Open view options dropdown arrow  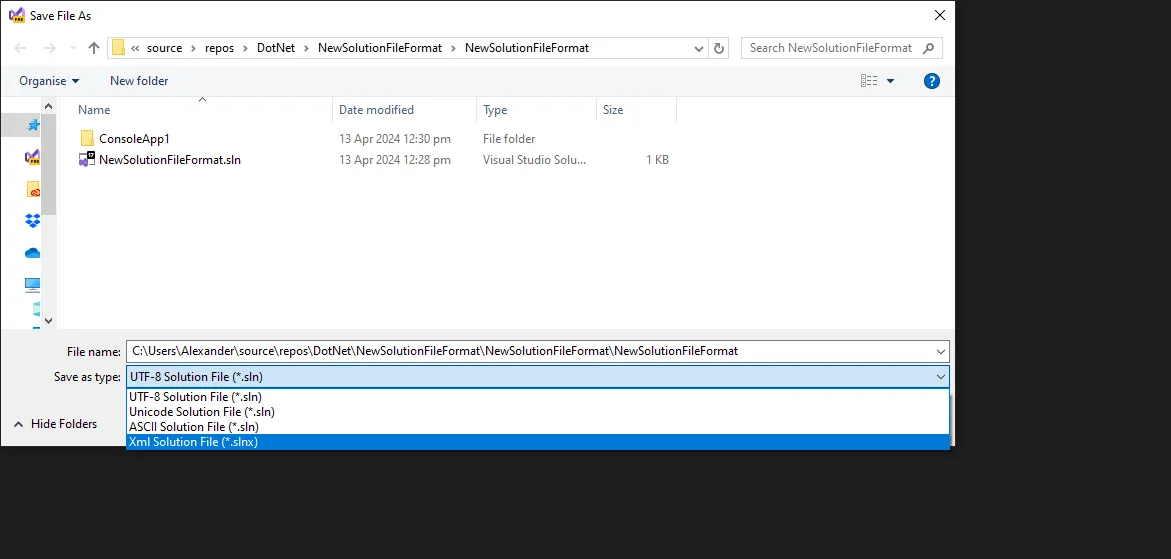889,81
